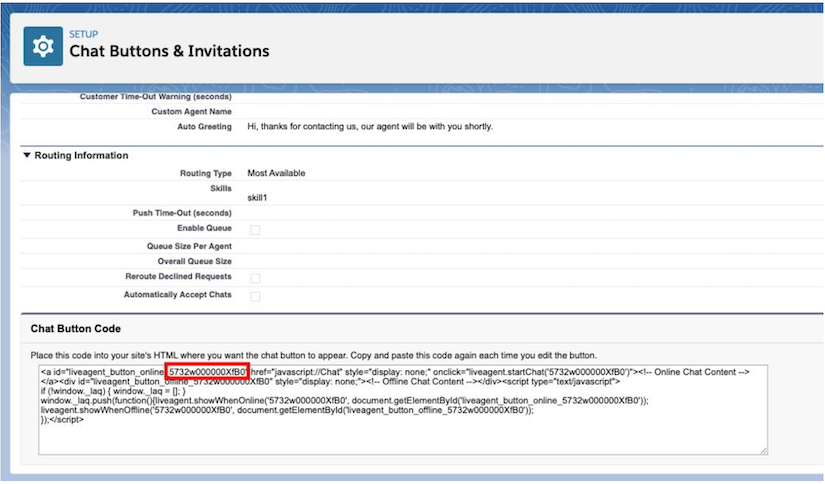Viewport: 825px width, 484px height.
Task: Click the Setup gear icon
Action: click(43, 46)
